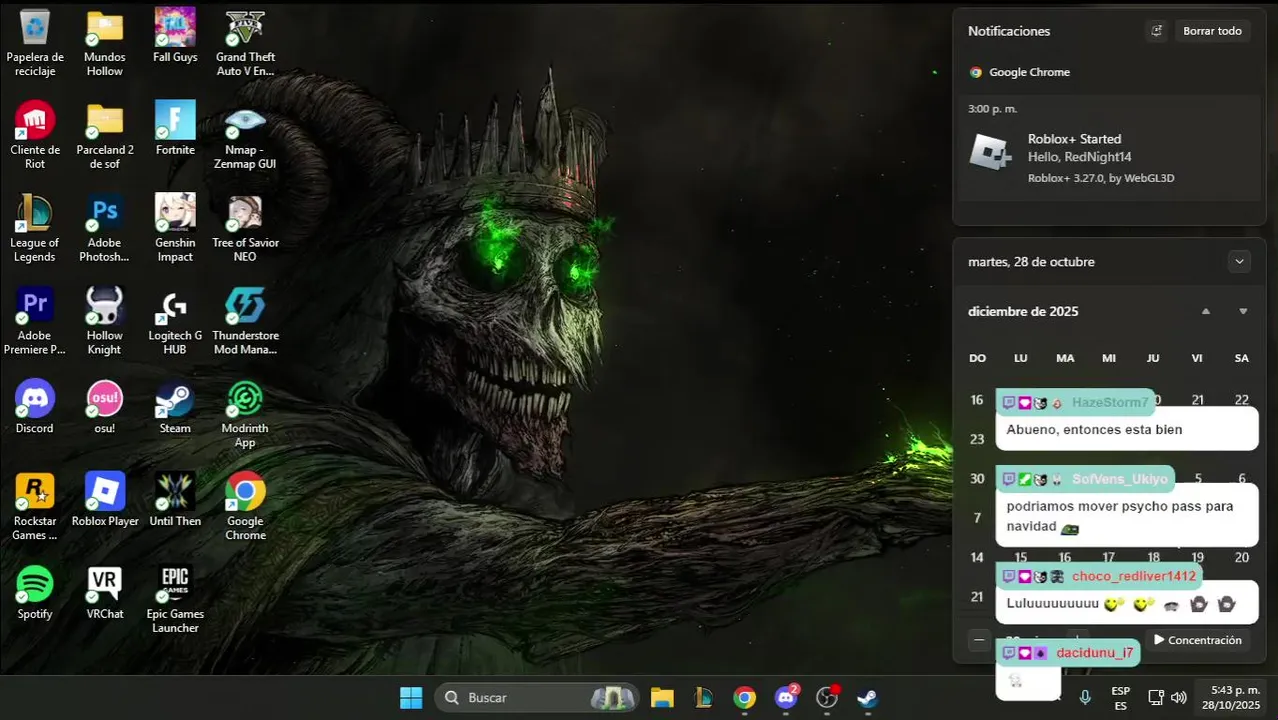Select the Fall Guys desktop shortcut

coord(175,37)
